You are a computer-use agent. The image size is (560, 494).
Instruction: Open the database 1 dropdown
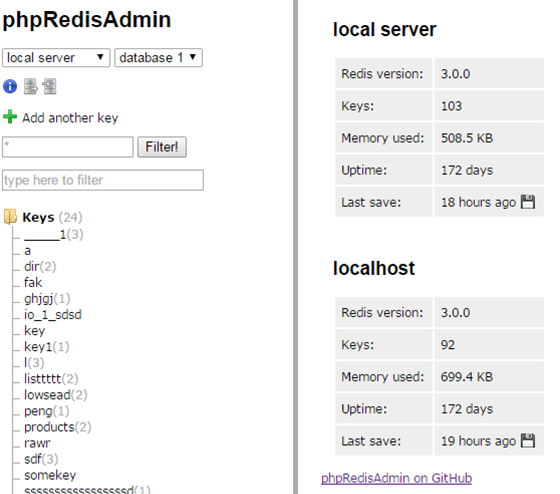159,58
